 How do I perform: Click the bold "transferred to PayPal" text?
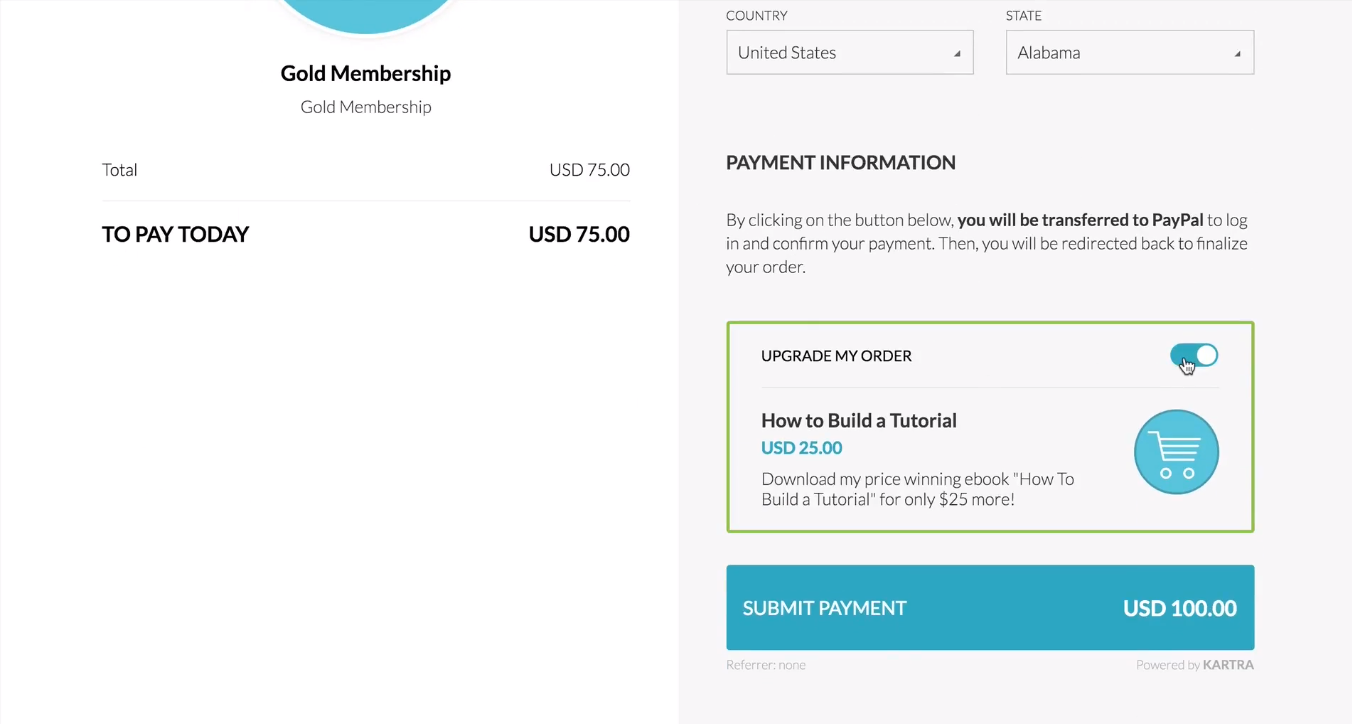point(1080,220)
